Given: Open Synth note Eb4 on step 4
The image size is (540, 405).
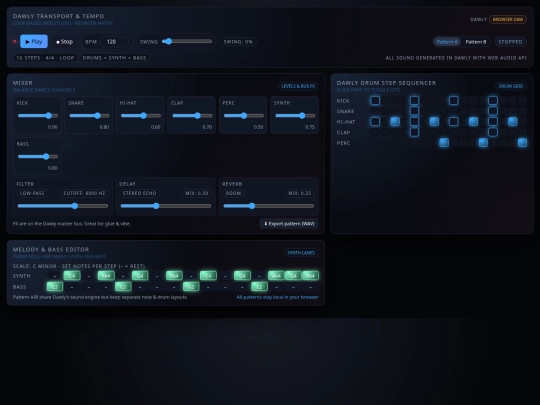Looking at the screenshot, I should [106, 276].
